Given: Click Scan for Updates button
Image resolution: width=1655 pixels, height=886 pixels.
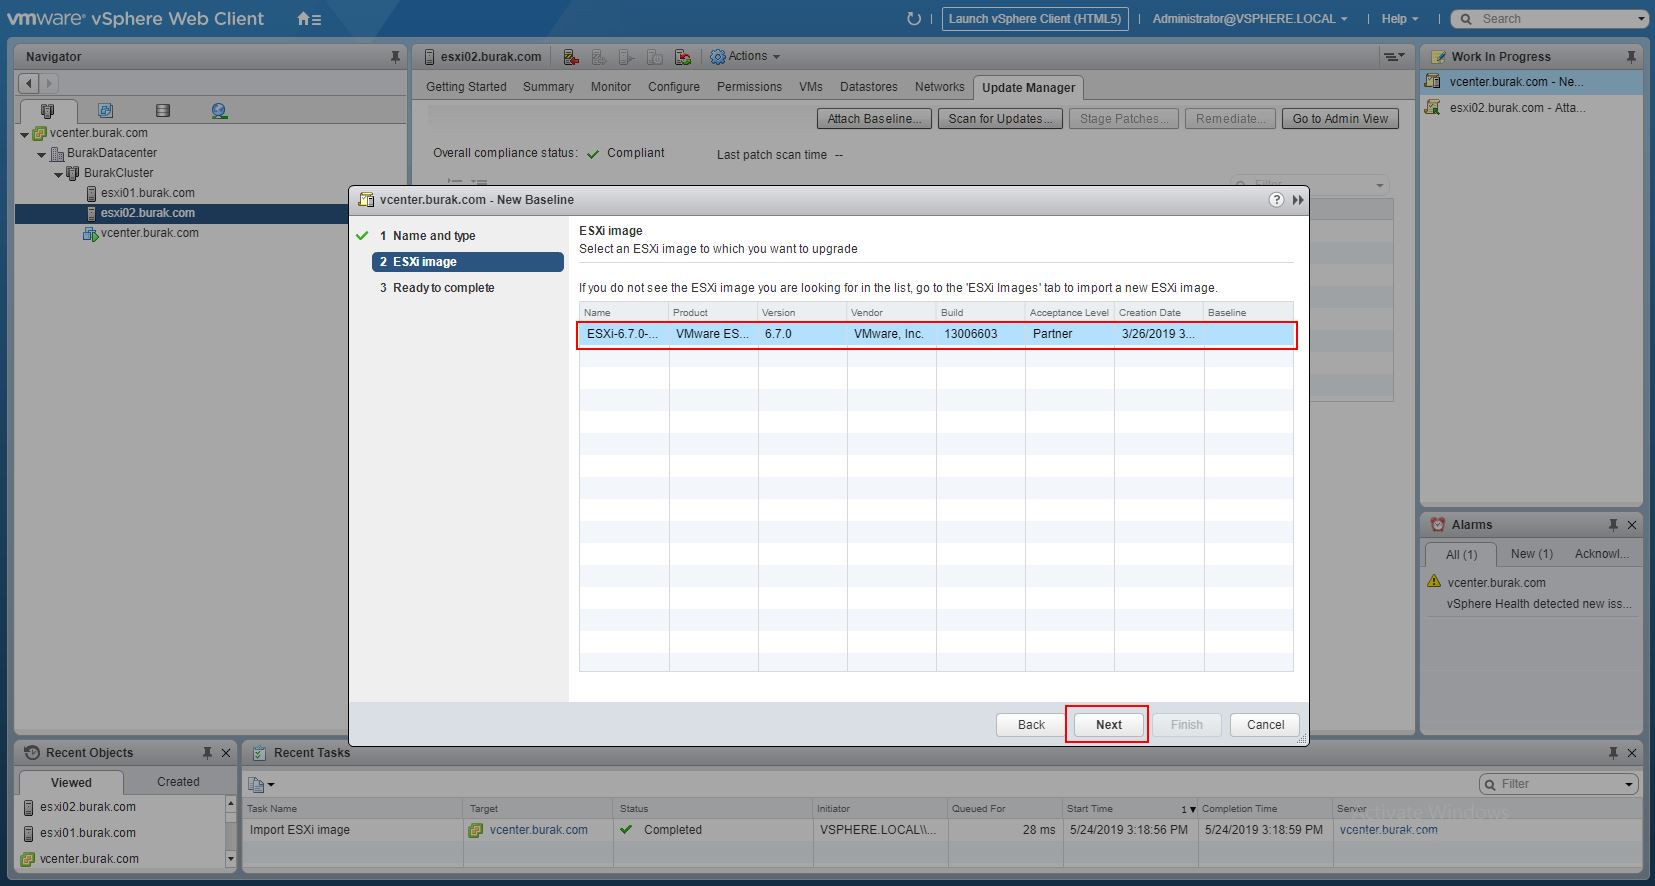Looking at the screenshot, I should pos(1000,118).
